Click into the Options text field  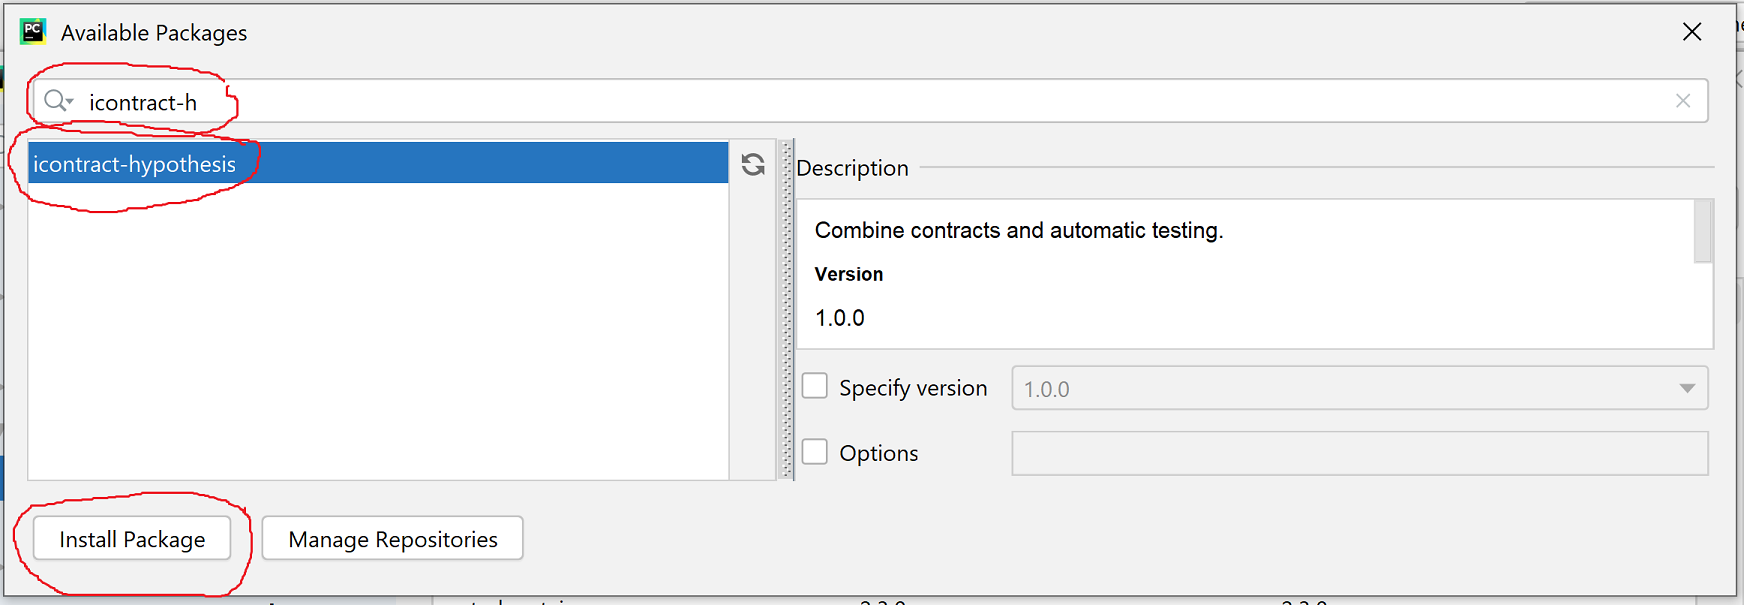1360,453
